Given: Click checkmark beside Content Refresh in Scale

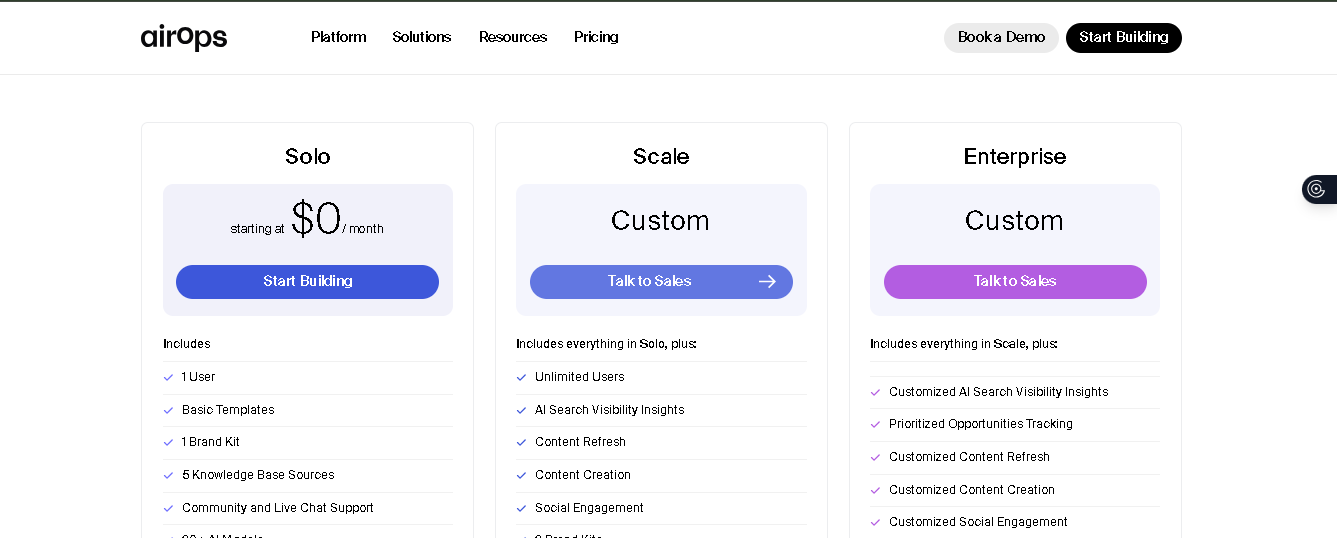Looking at the screenshot, I should pyautogui.click(x=521, y=442).
